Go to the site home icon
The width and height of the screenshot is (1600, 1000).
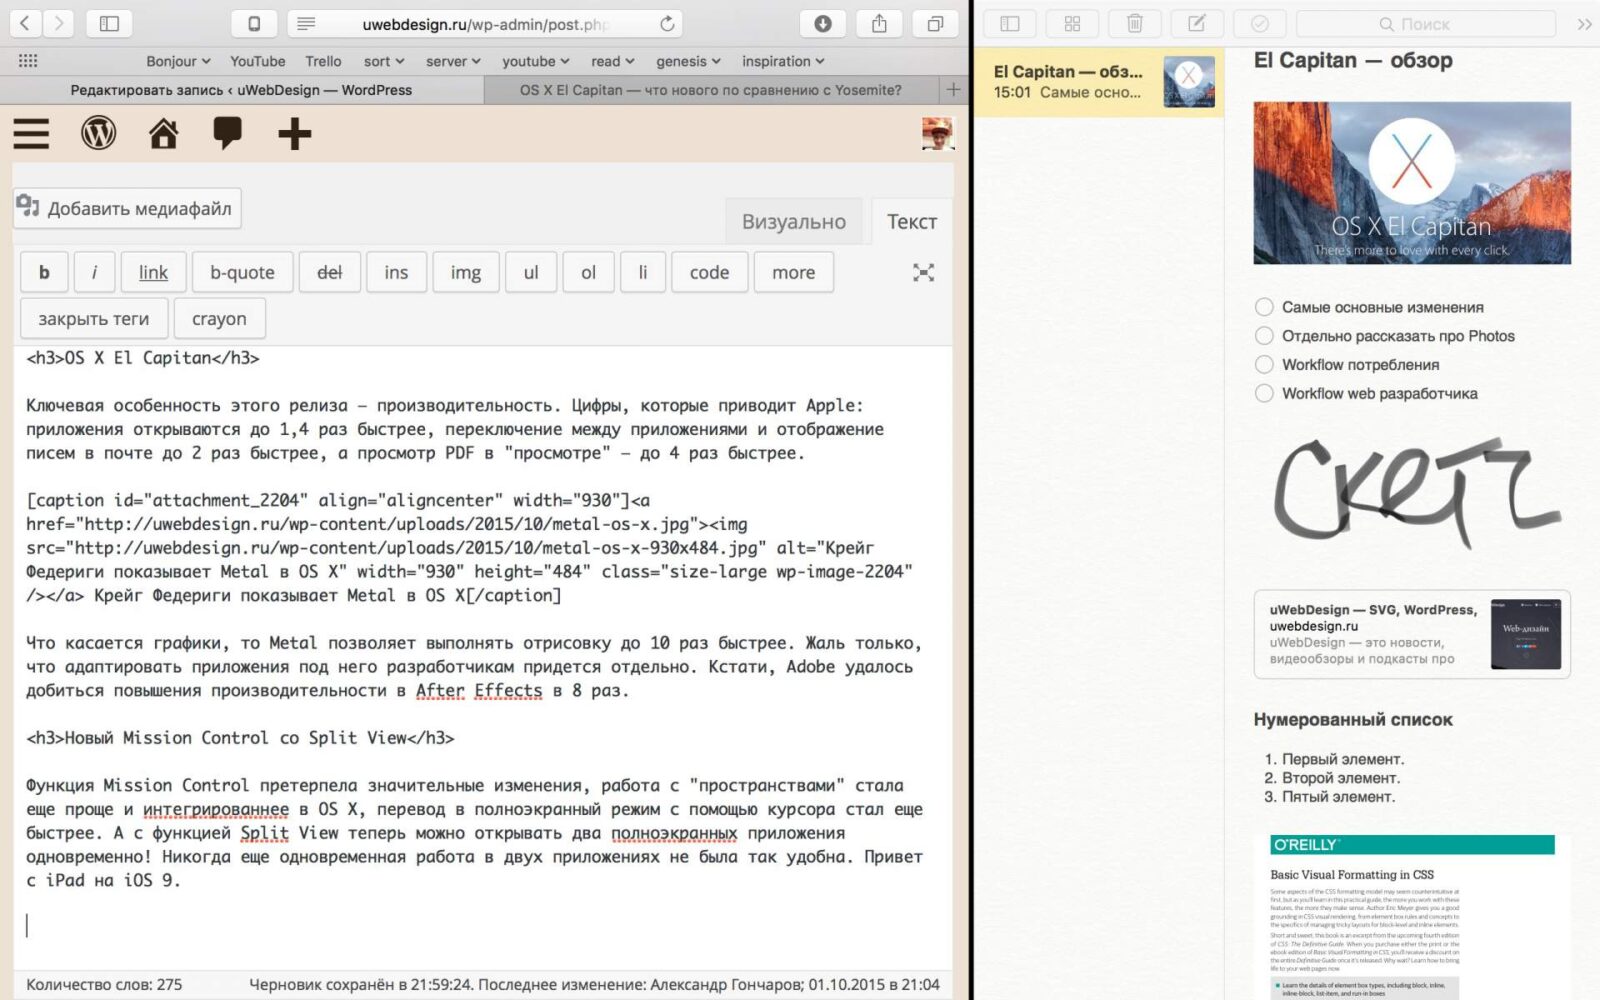[163, 133]
